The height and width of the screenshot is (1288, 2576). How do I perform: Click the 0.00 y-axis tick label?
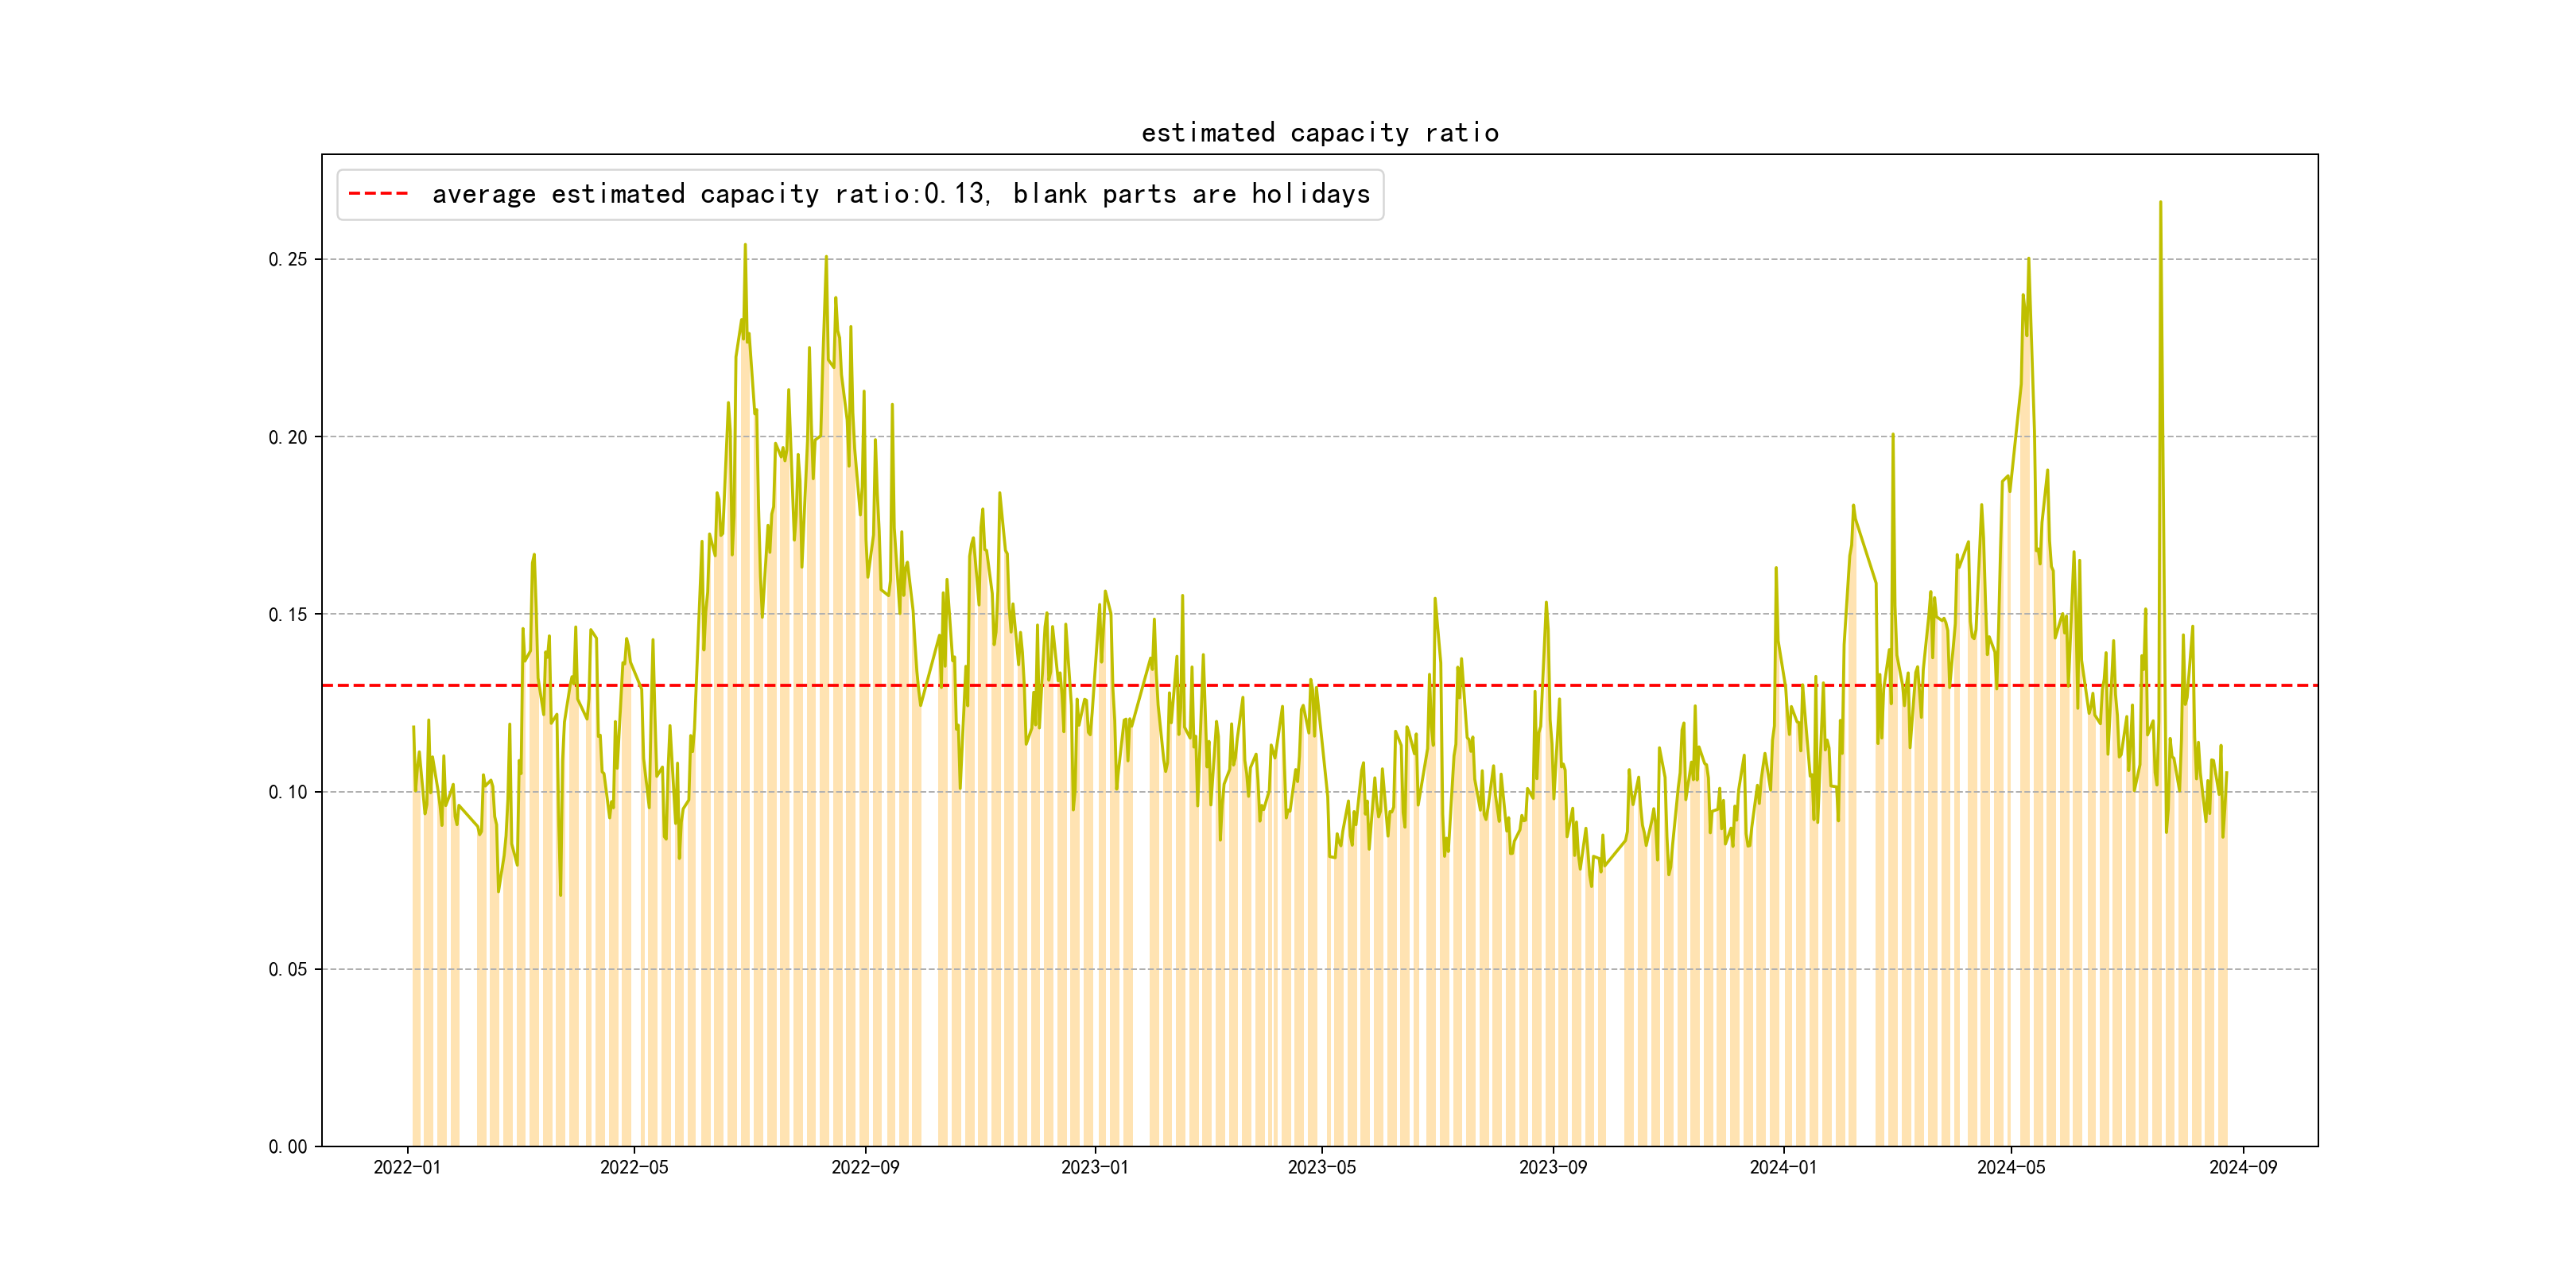[288, 1147]
